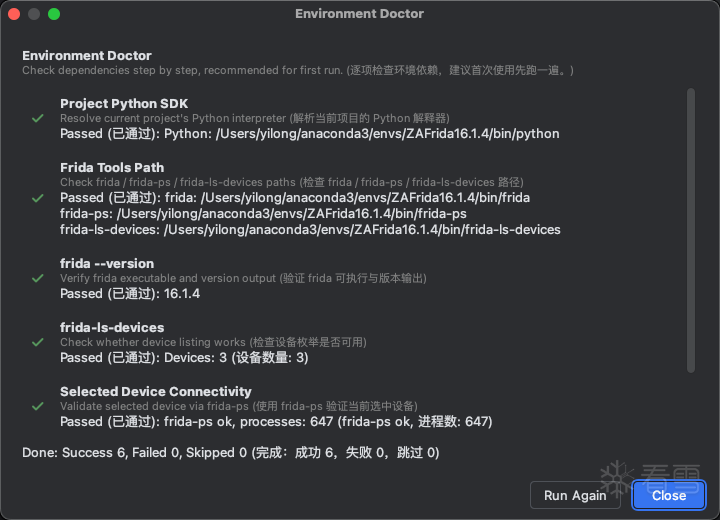
Task: Click the Done summary status line
Action: (230, 453)
